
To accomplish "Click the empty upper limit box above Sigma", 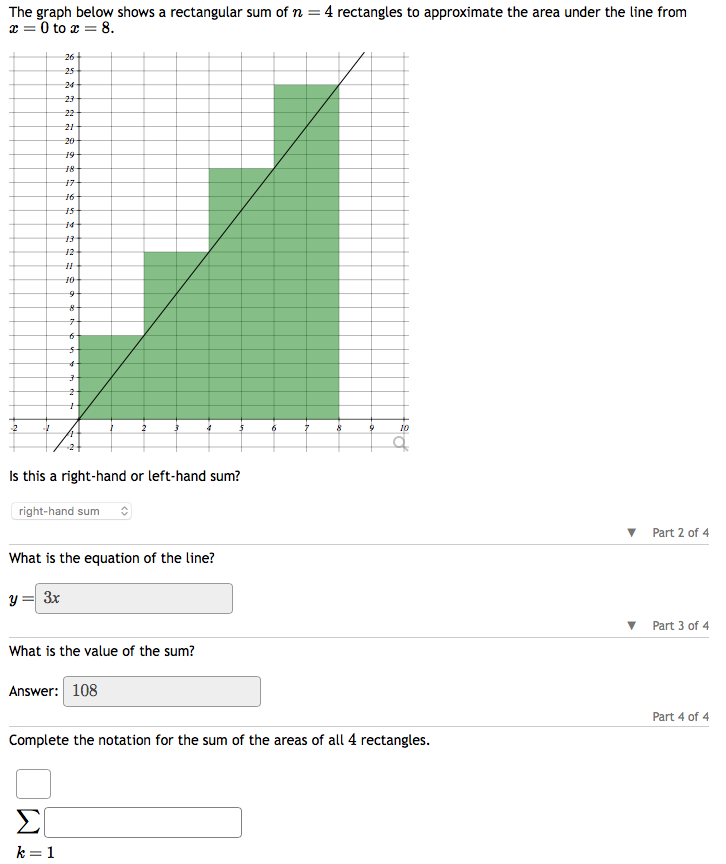I will [32, 784].
